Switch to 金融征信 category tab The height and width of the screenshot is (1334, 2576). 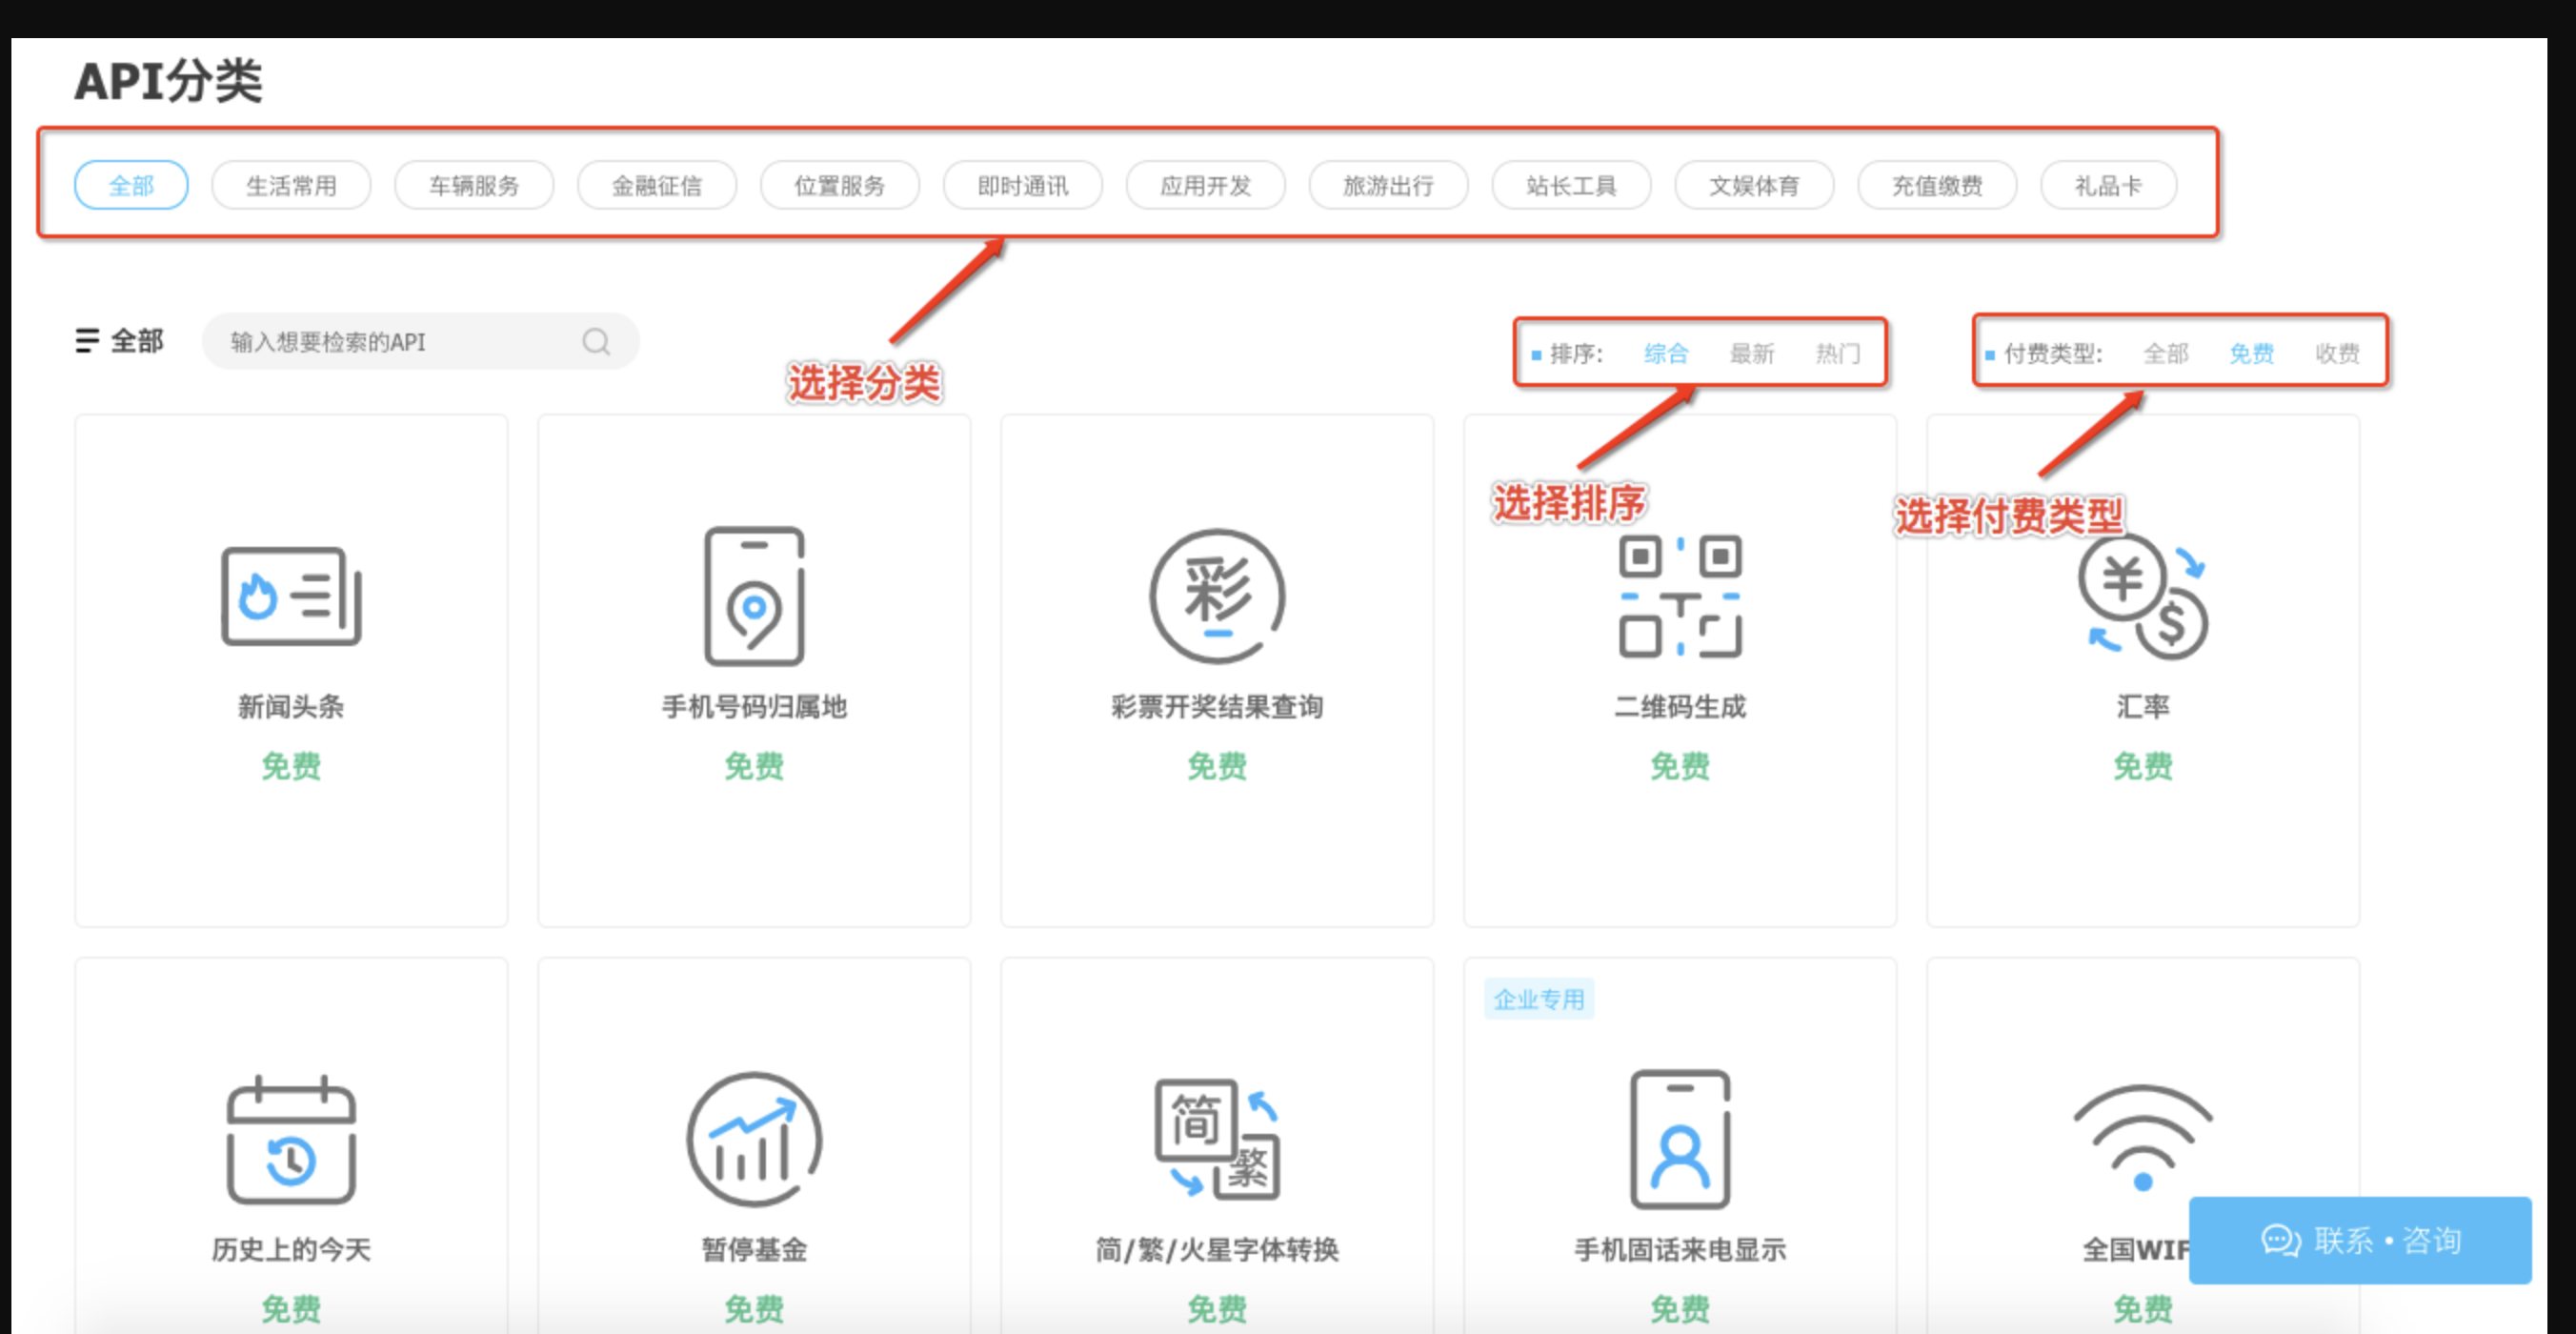point(657,186)
